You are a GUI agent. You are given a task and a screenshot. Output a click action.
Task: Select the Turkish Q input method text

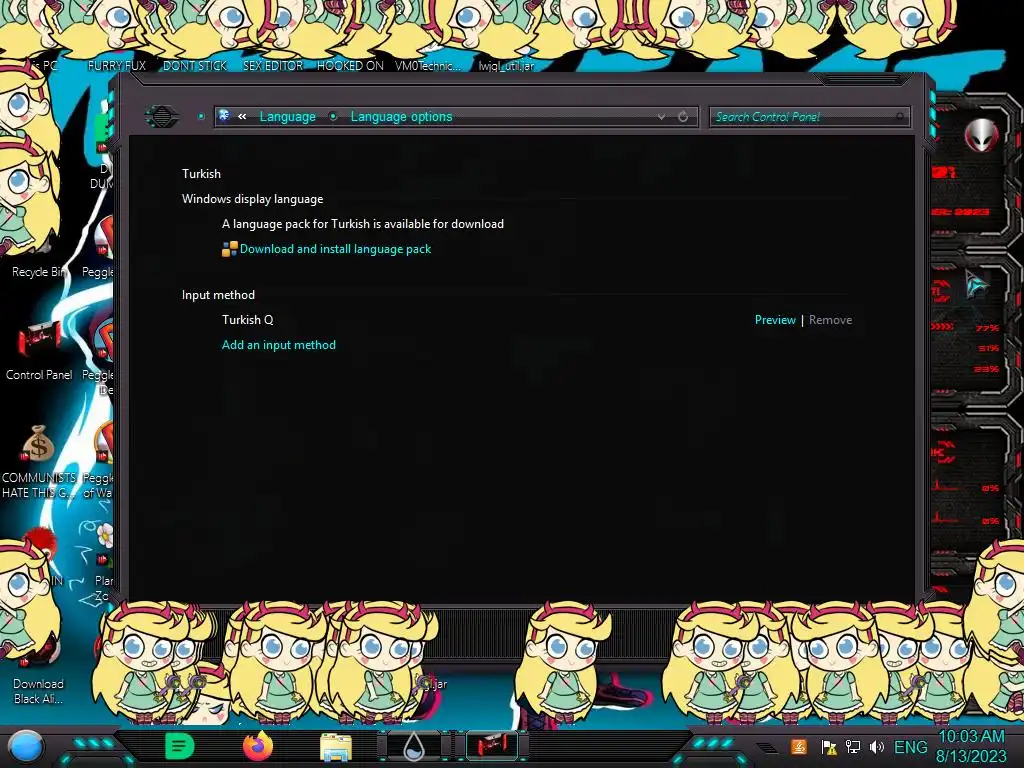[x=248, y=320]
